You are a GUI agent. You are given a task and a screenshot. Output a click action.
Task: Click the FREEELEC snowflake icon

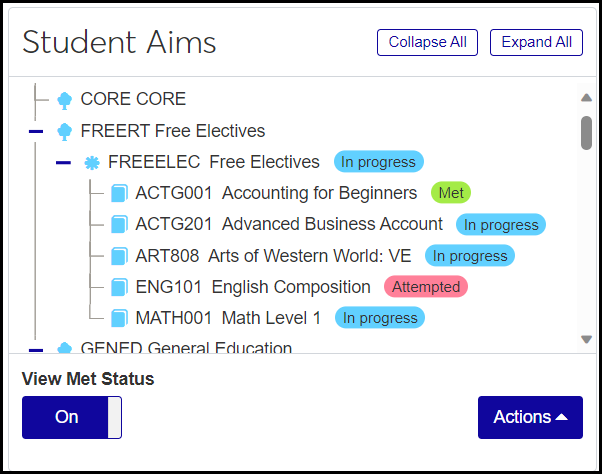pyautogui.click(x=92, y=162)
